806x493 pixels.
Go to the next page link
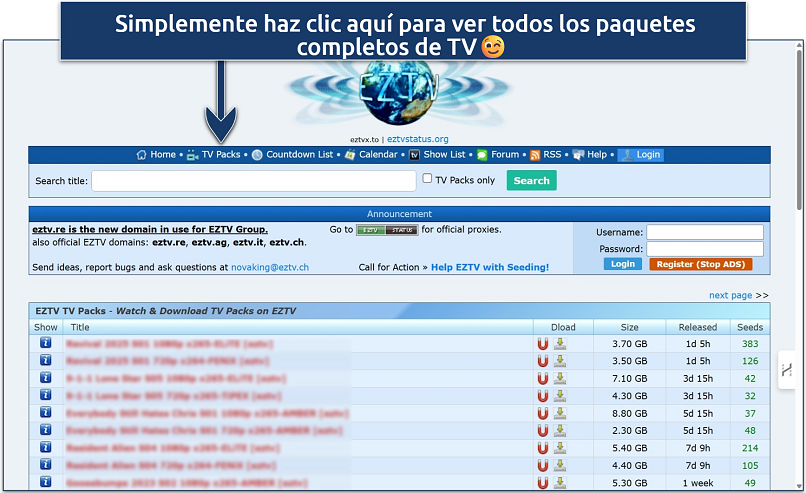[730, 295]
